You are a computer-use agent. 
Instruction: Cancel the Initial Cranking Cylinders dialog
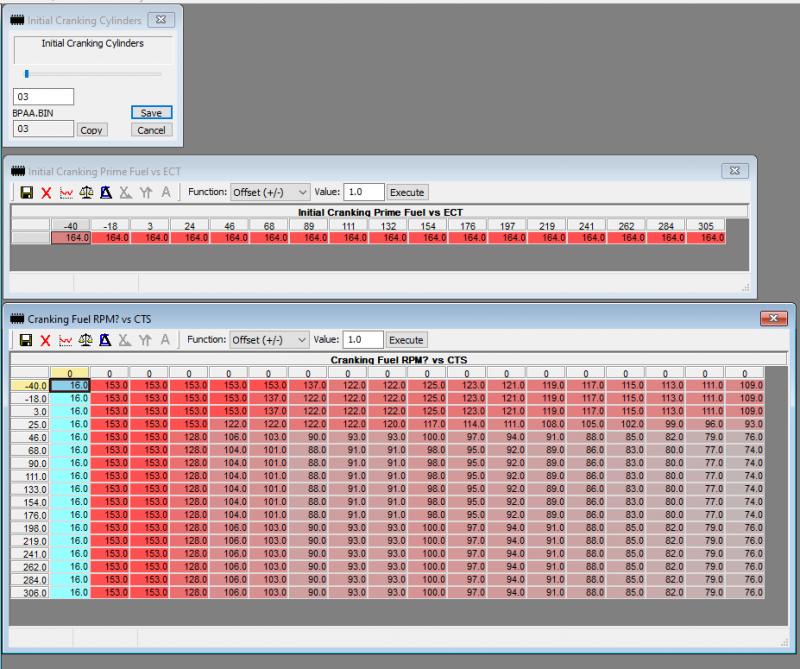point(151,130)
